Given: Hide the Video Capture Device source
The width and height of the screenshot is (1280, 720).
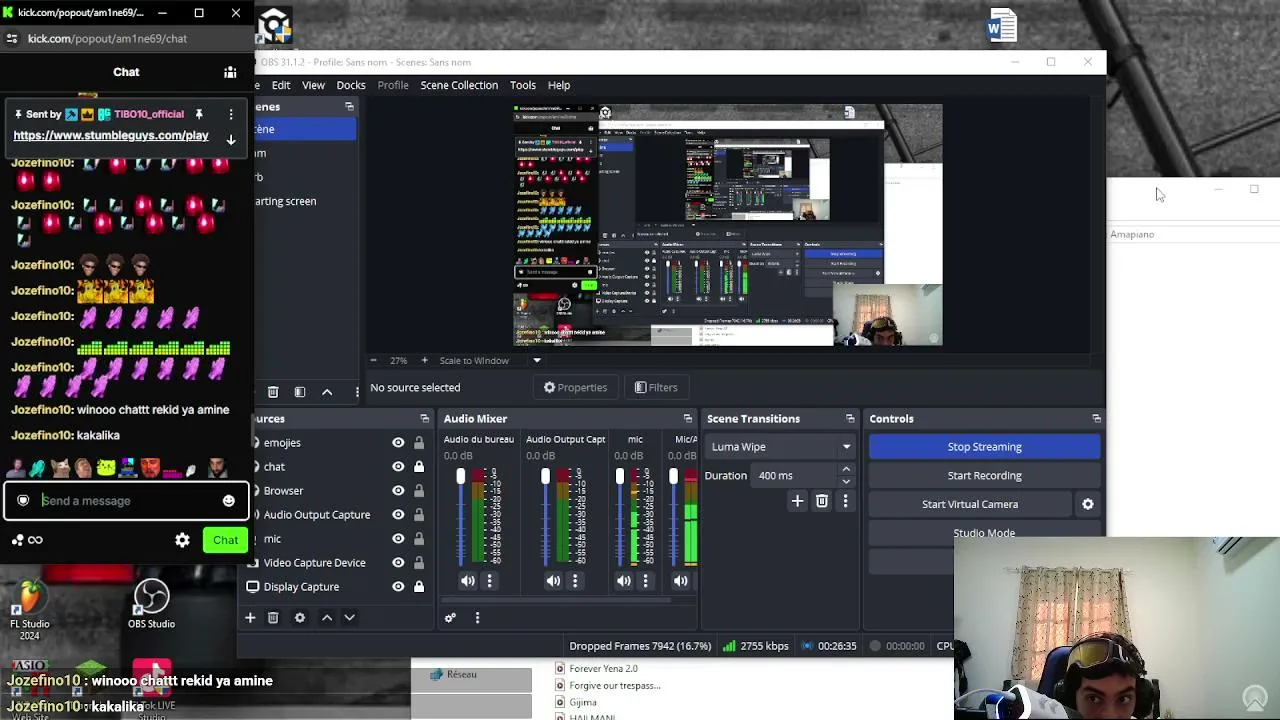Looking at the screenshot, I should coord(398,563).
